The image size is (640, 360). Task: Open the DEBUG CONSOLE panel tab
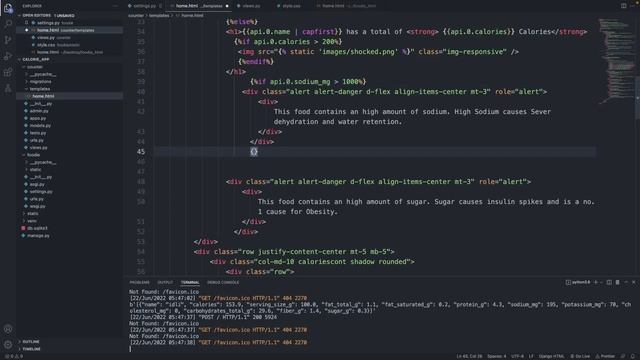223,282
